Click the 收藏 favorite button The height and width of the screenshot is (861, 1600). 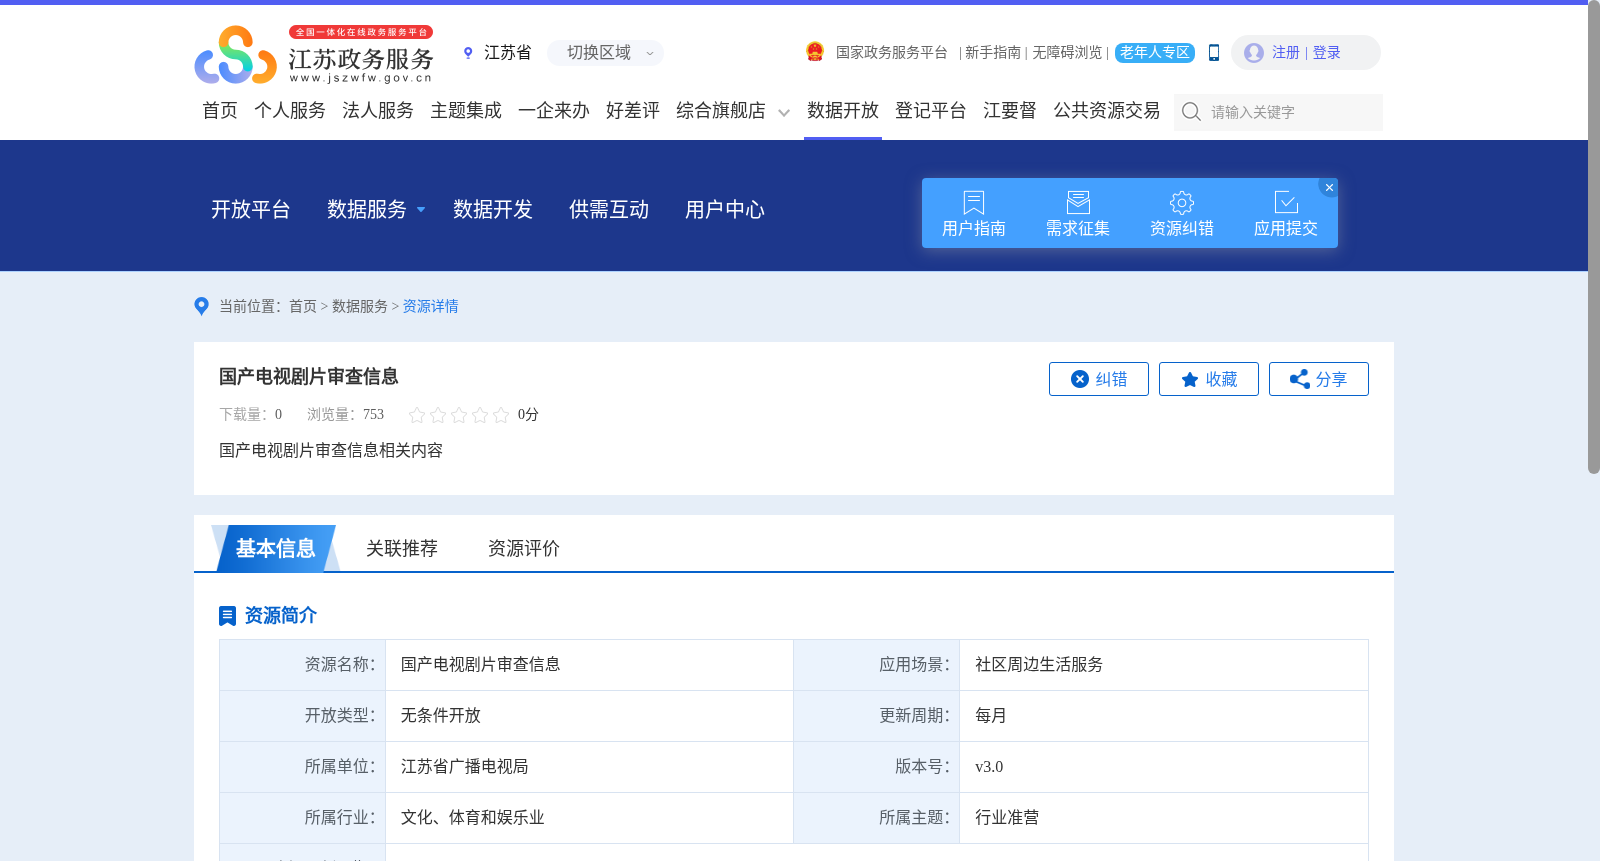click(x=1209, y=379)
